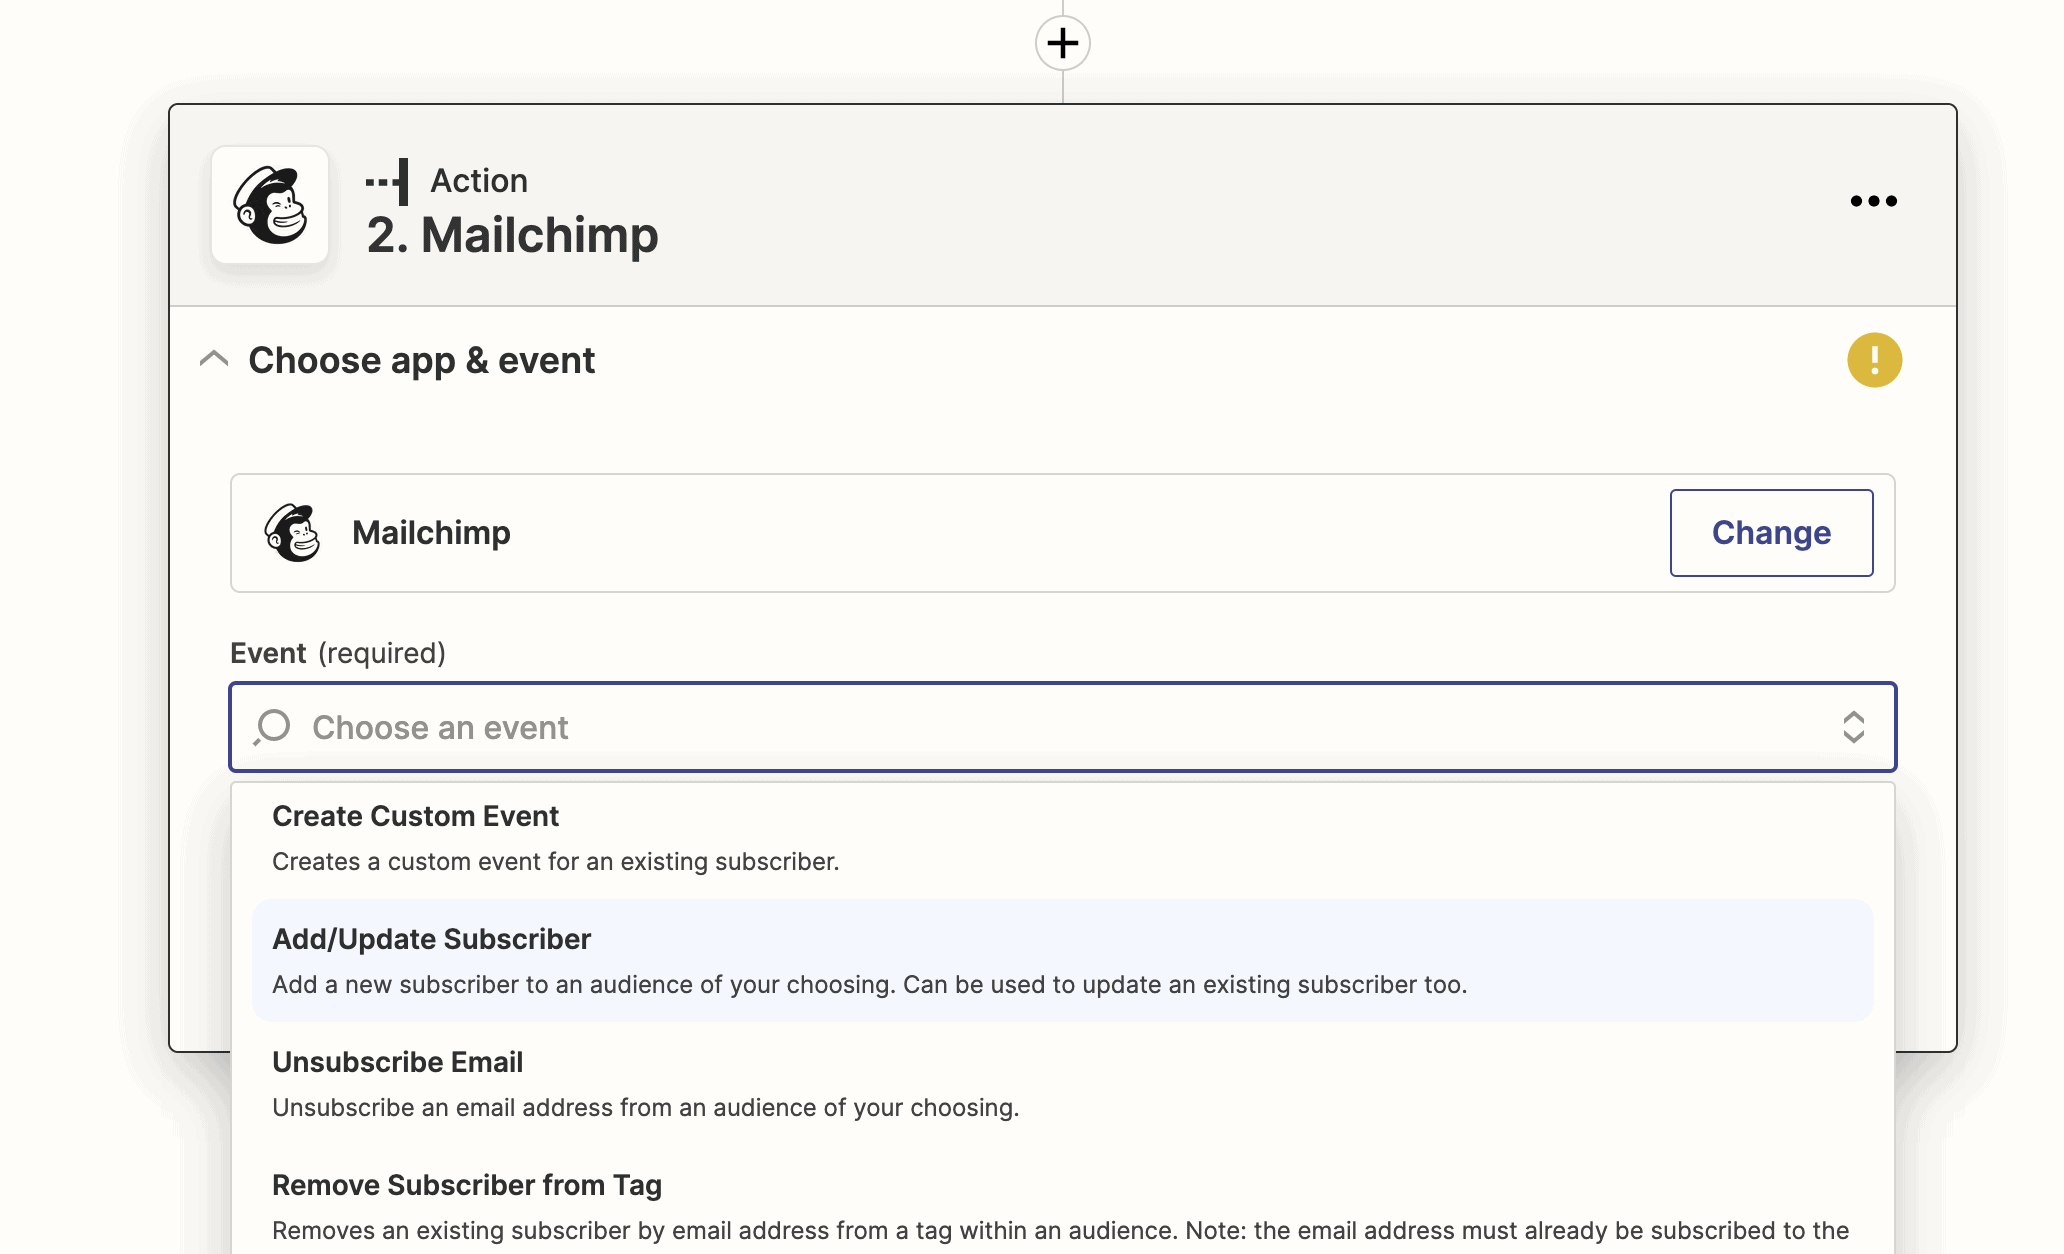Click the plus button to add a step
The width and height of the screenshot is (2064, 1254).
1062,43
